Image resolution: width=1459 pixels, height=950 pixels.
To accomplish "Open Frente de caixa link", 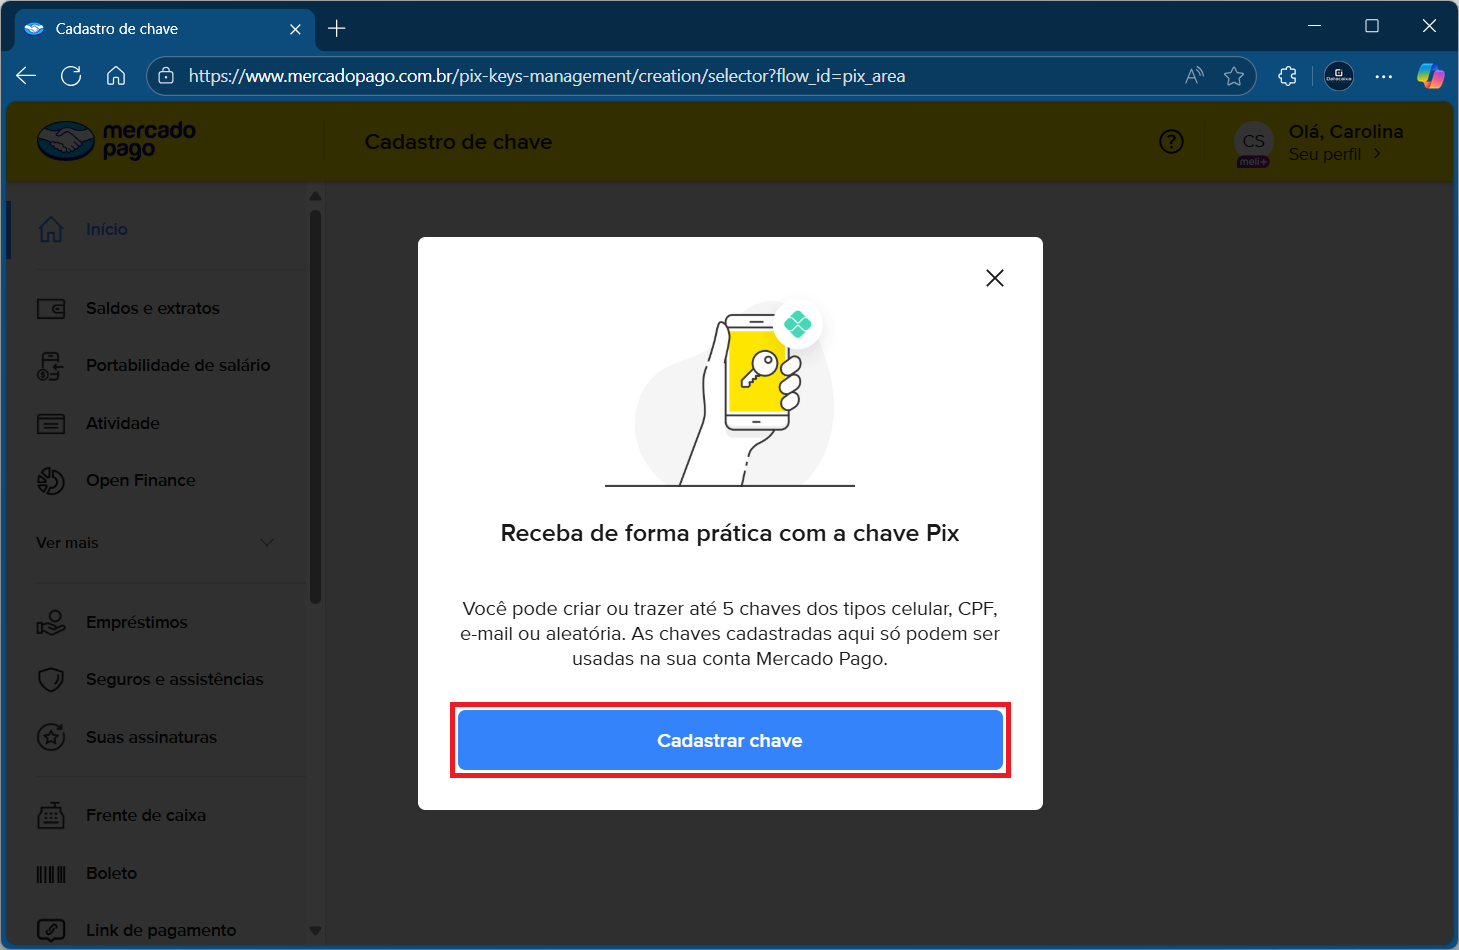I will point(145,815).
